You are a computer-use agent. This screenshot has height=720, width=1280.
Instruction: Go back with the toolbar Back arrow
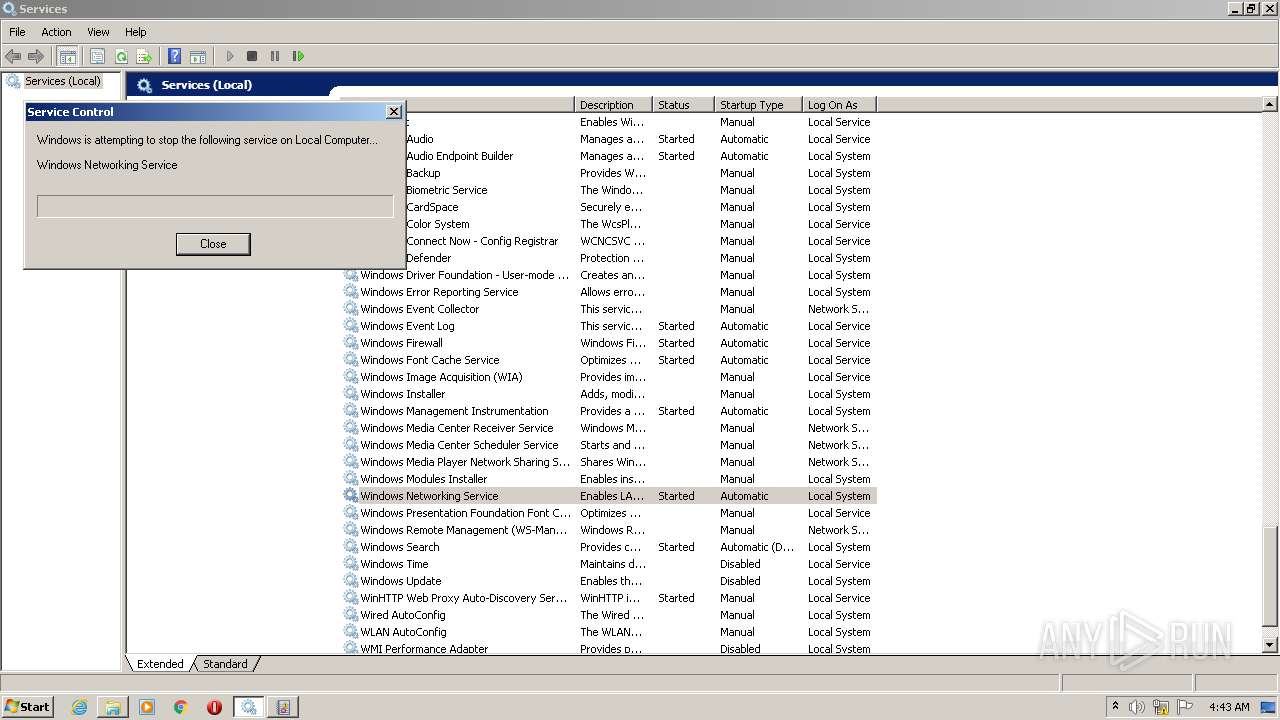coord(13,57)
